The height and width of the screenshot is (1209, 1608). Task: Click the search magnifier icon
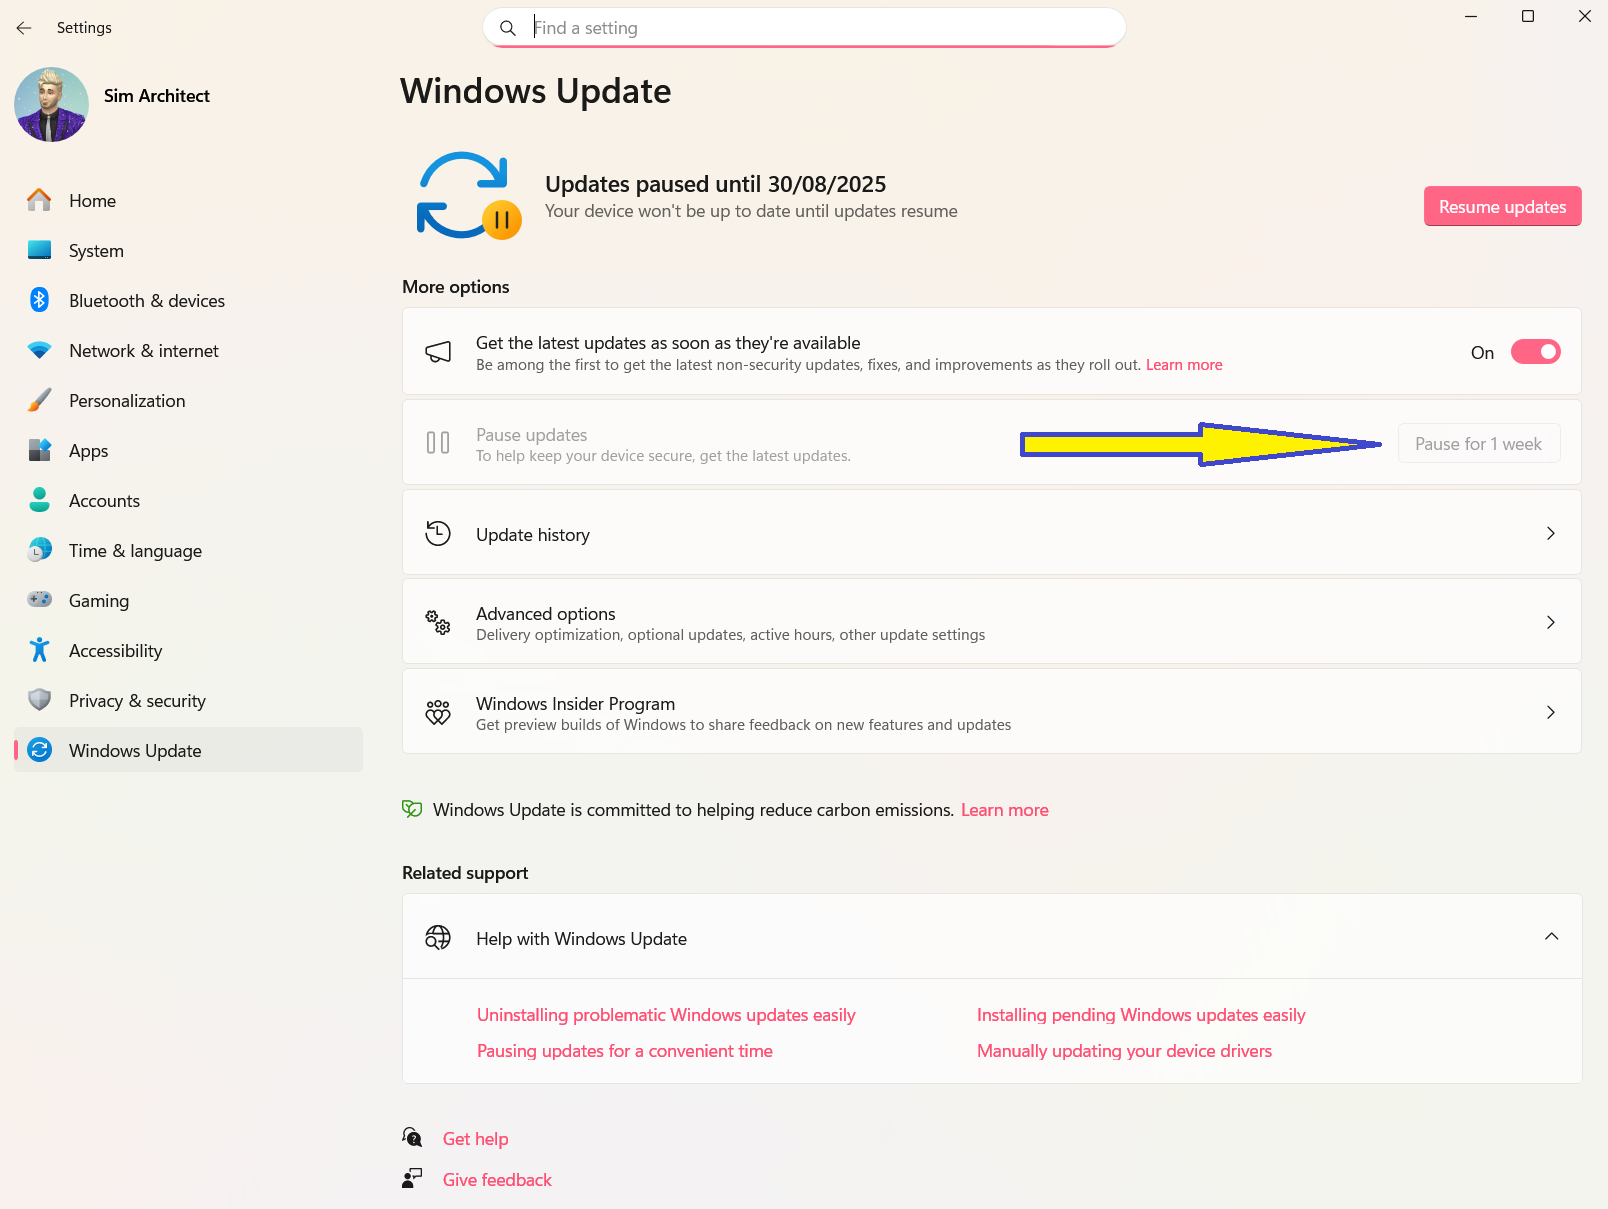[x=508, y=28]
